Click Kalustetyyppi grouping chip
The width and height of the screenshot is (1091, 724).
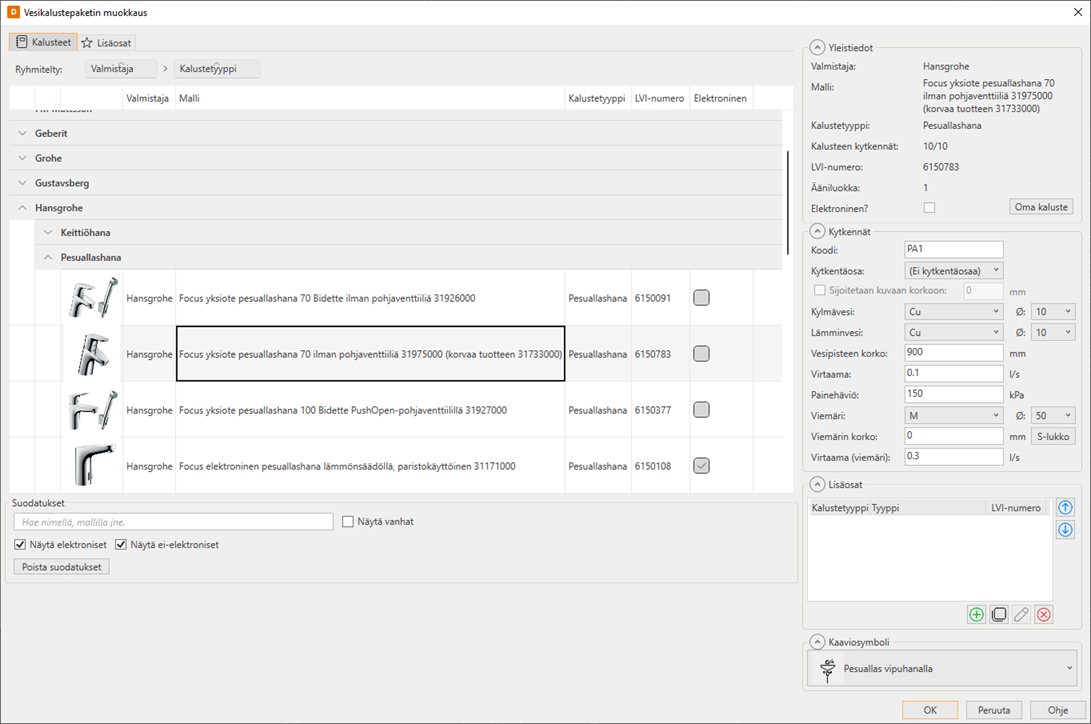click(x=216, y=69)
